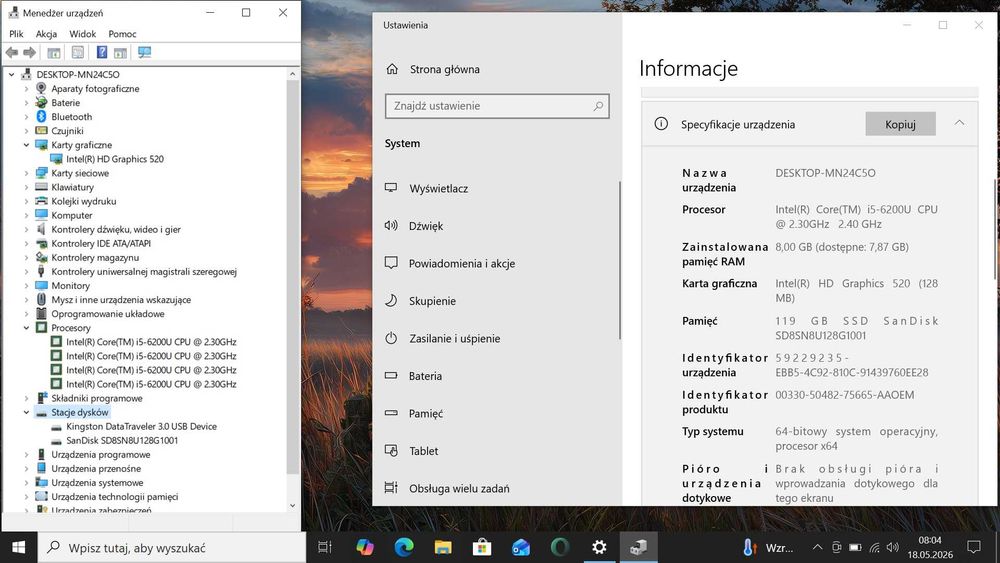The width and height of the screenshot is (1000, 563).
Task: Open the Pomoc menu
Action: coord(122,34)
